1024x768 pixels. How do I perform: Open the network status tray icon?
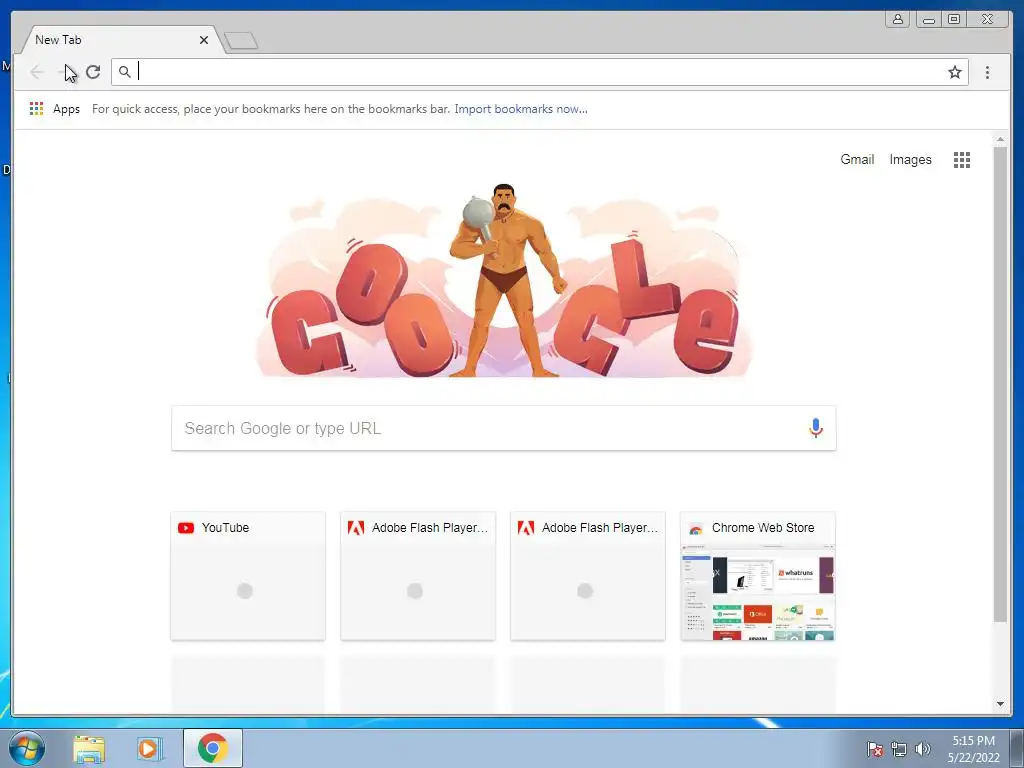coord(899,749)
